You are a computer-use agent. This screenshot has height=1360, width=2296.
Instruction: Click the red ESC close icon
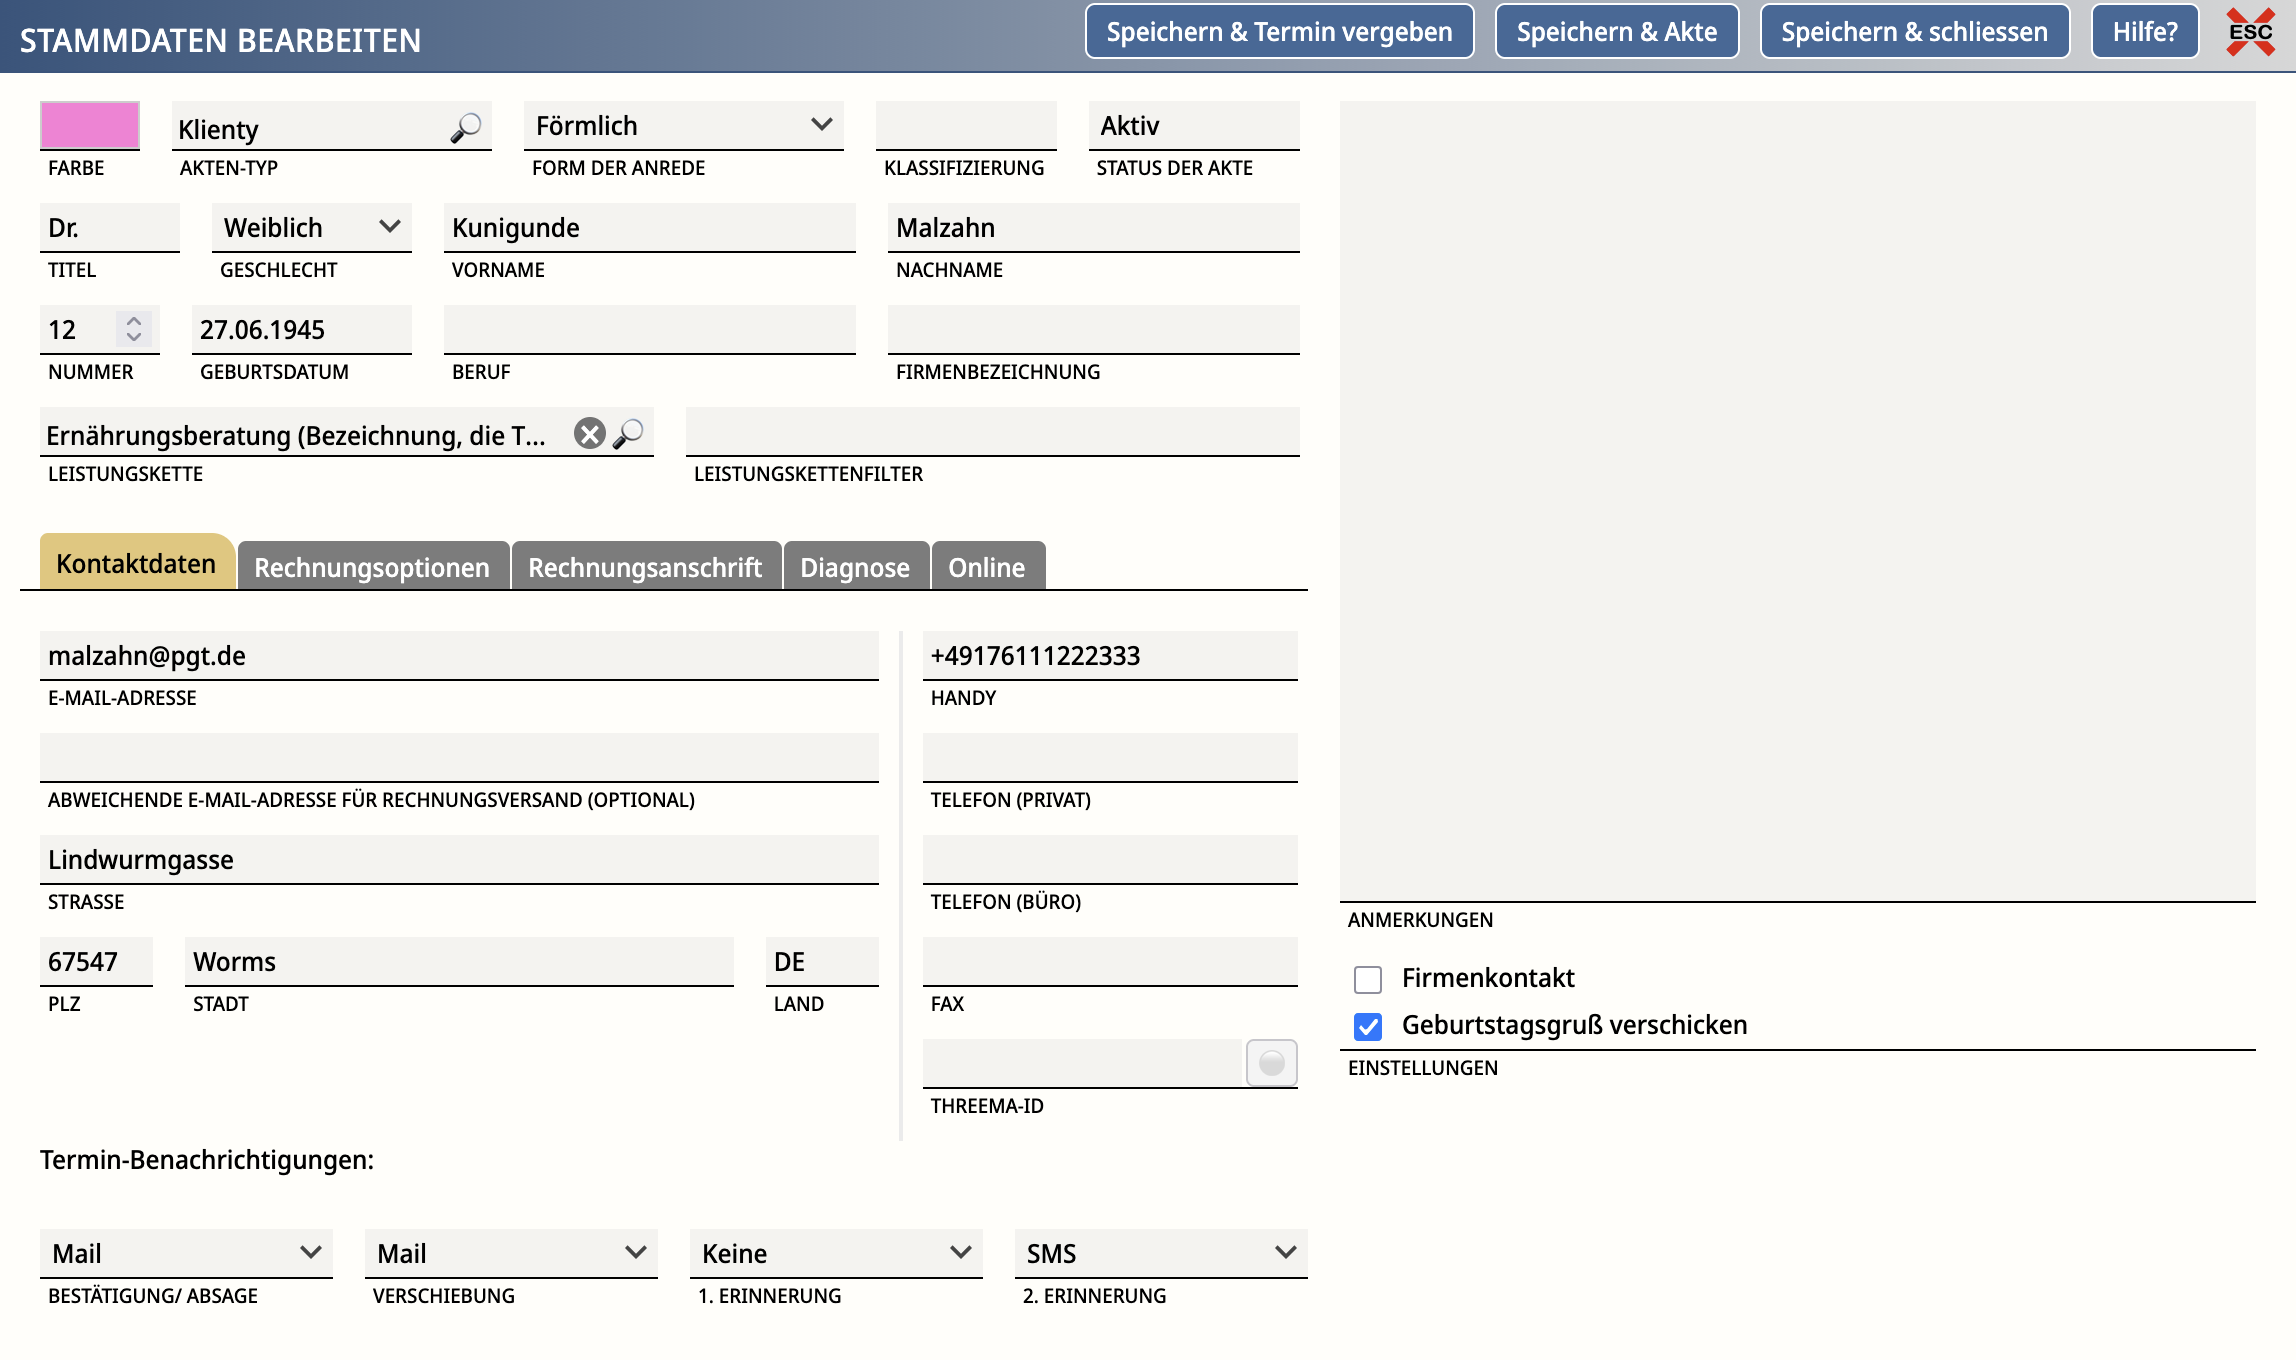pos(2250,32)
